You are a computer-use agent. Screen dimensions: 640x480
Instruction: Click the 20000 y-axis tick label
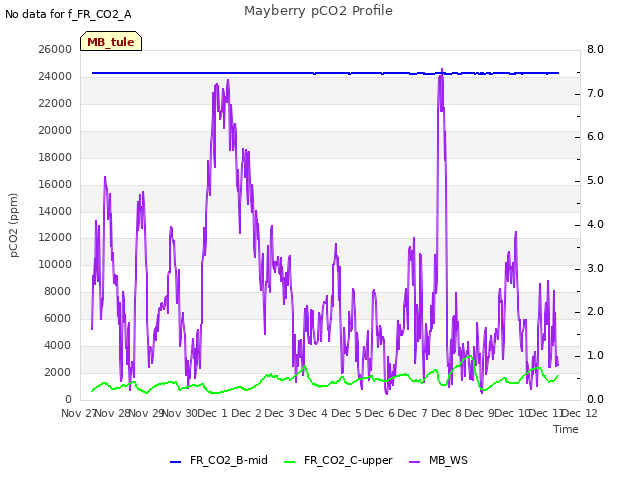click(x=55, y=130)
